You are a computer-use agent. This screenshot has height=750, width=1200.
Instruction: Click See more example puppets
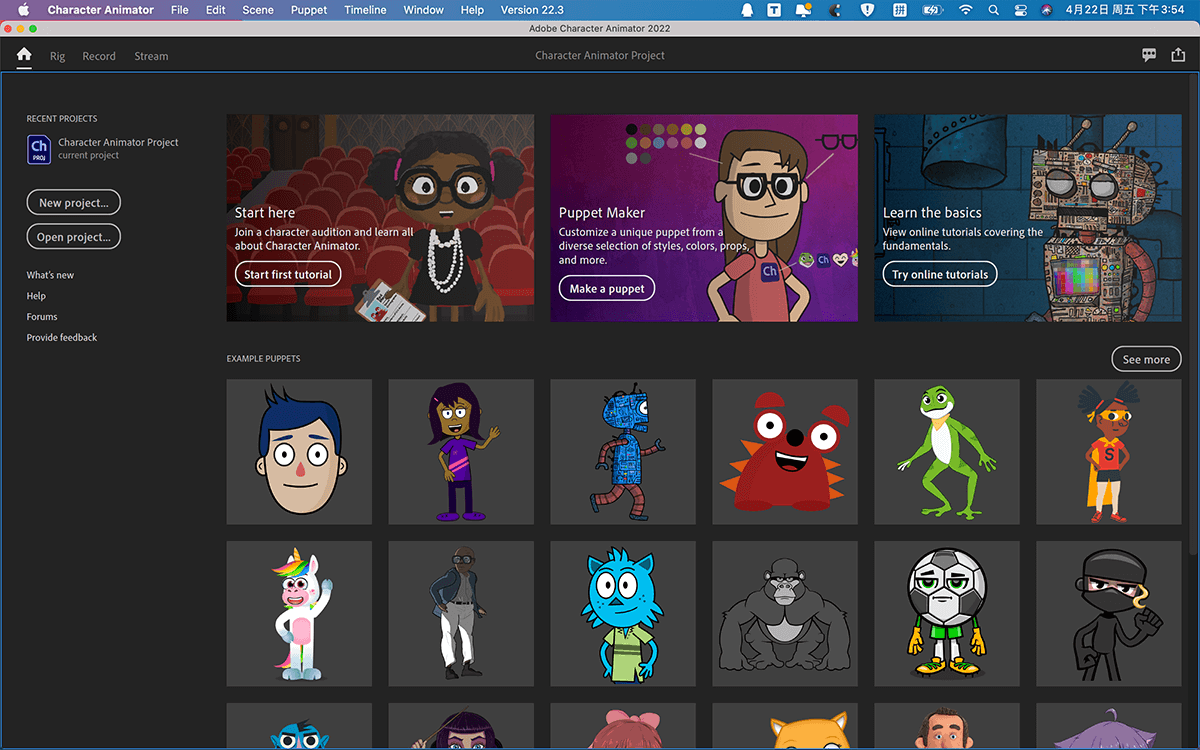[1146, 359]
